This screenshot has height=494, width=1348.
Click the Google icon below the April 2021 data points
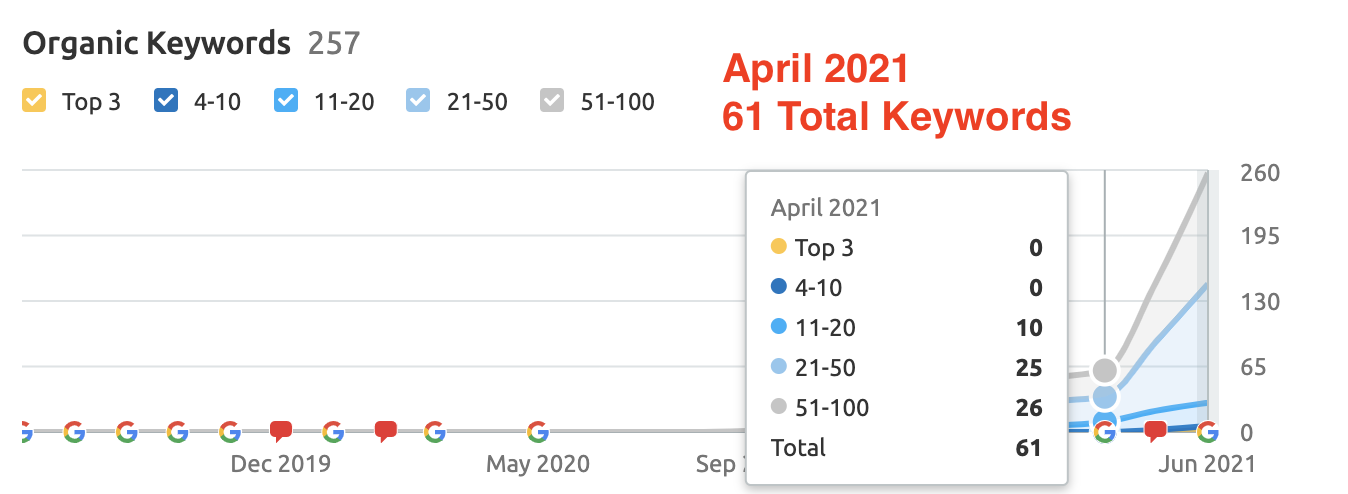pyautogui.click(x=1104, y=432)
